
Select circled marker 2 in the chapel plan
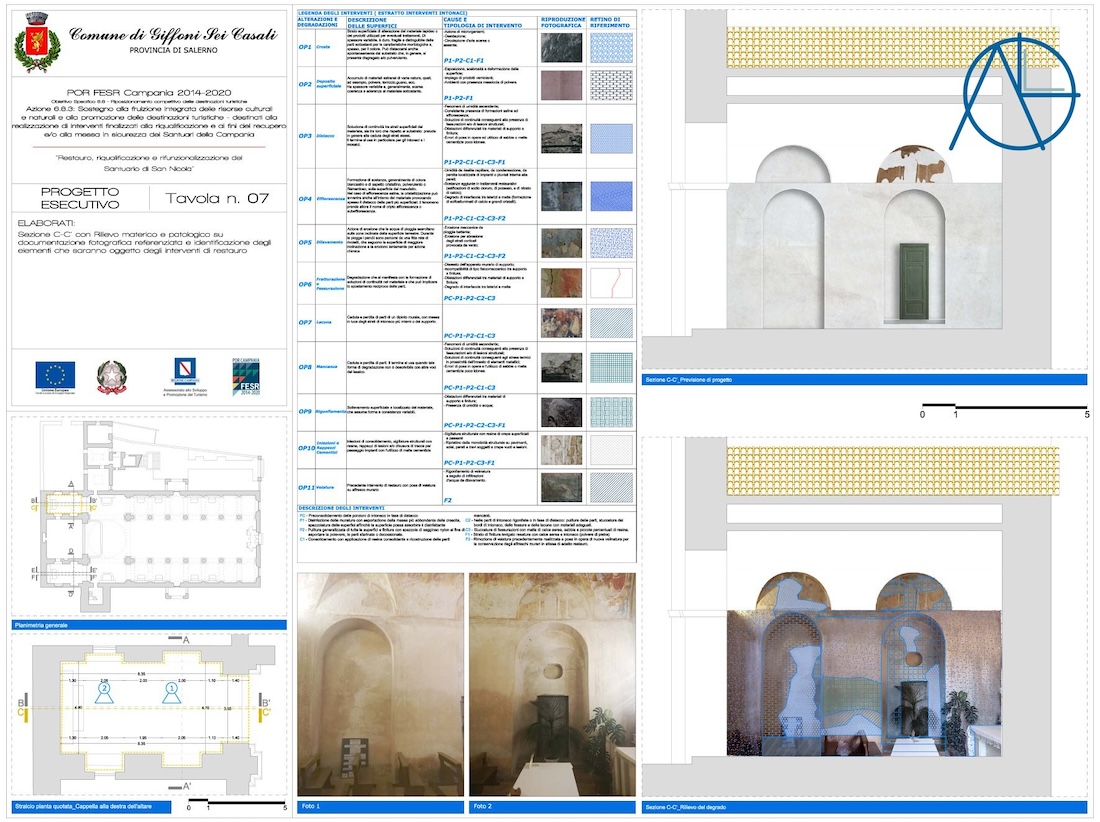105,688
